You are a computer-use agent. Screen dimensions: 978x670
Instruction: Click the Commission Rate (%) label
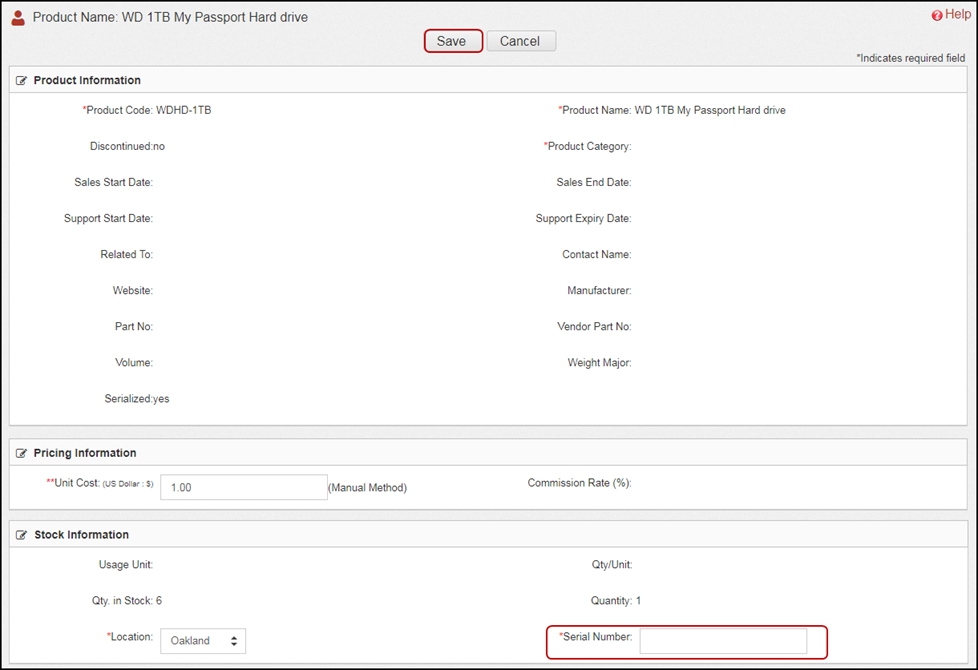[579, 483]
